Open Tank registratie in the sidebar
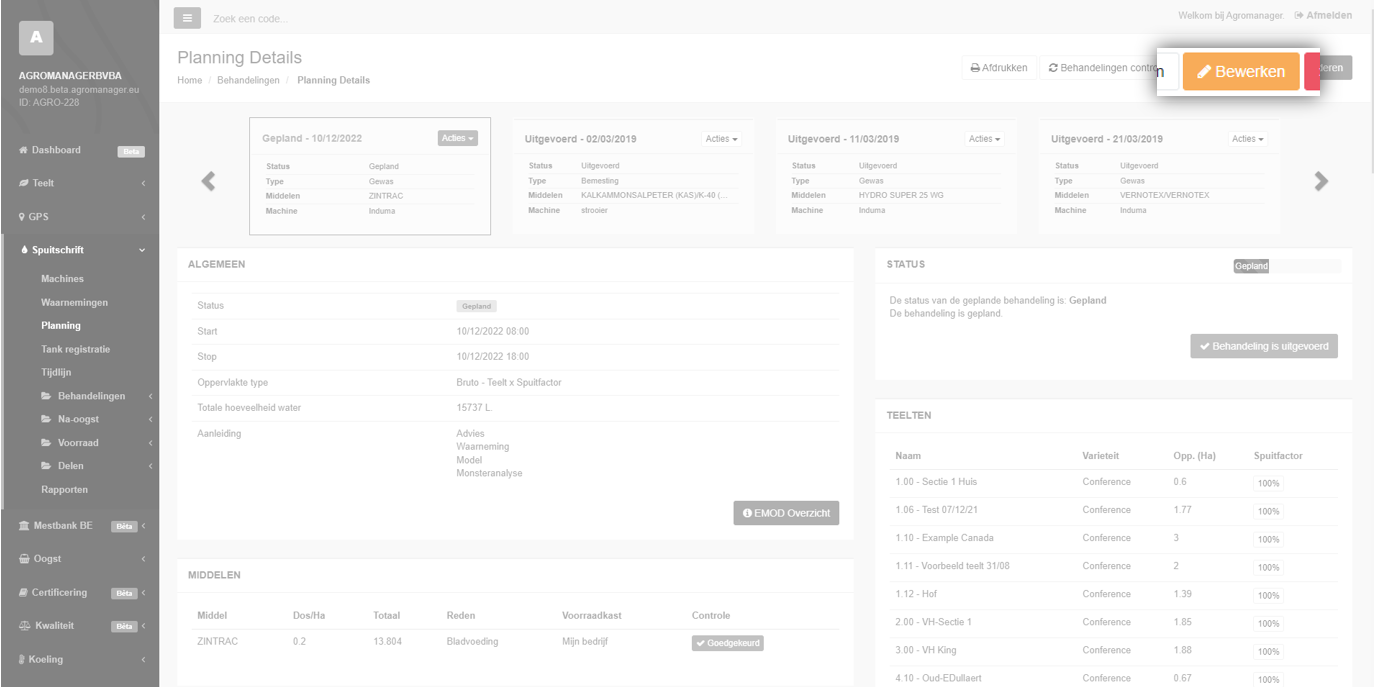 75,349
